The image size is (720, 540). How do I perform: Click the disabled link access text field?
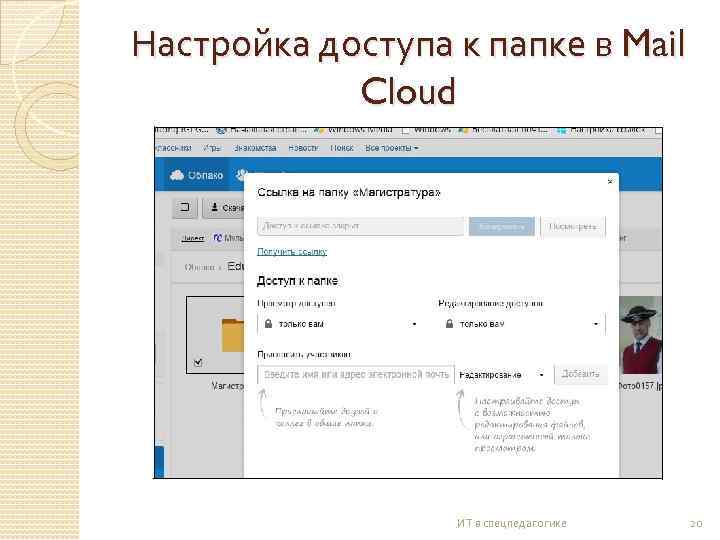361,226
